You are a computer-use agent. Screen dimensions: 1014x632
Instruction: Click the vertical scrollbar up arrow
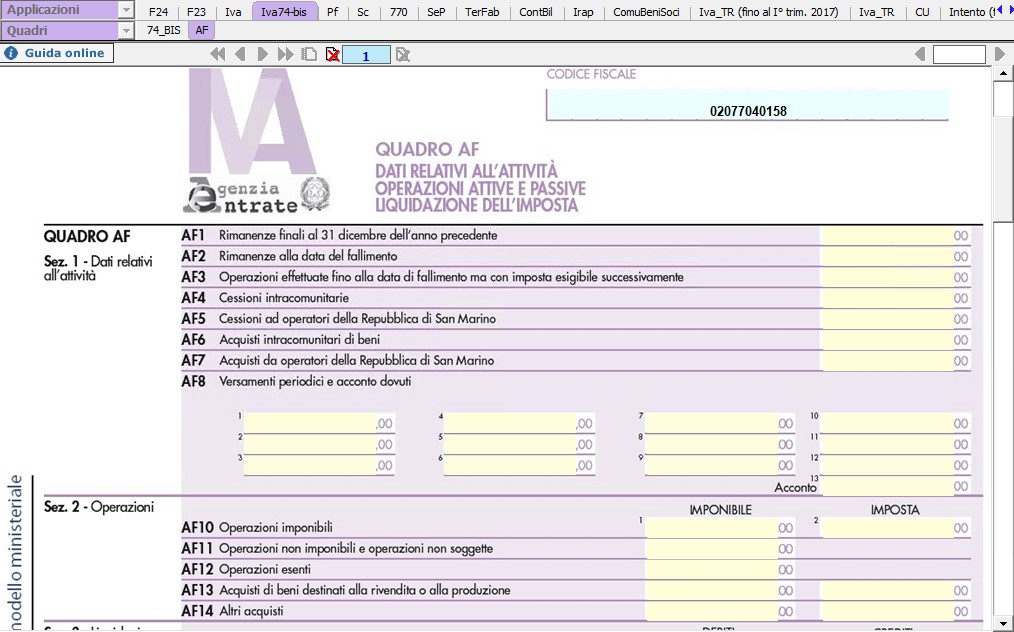coord(1003,73)
